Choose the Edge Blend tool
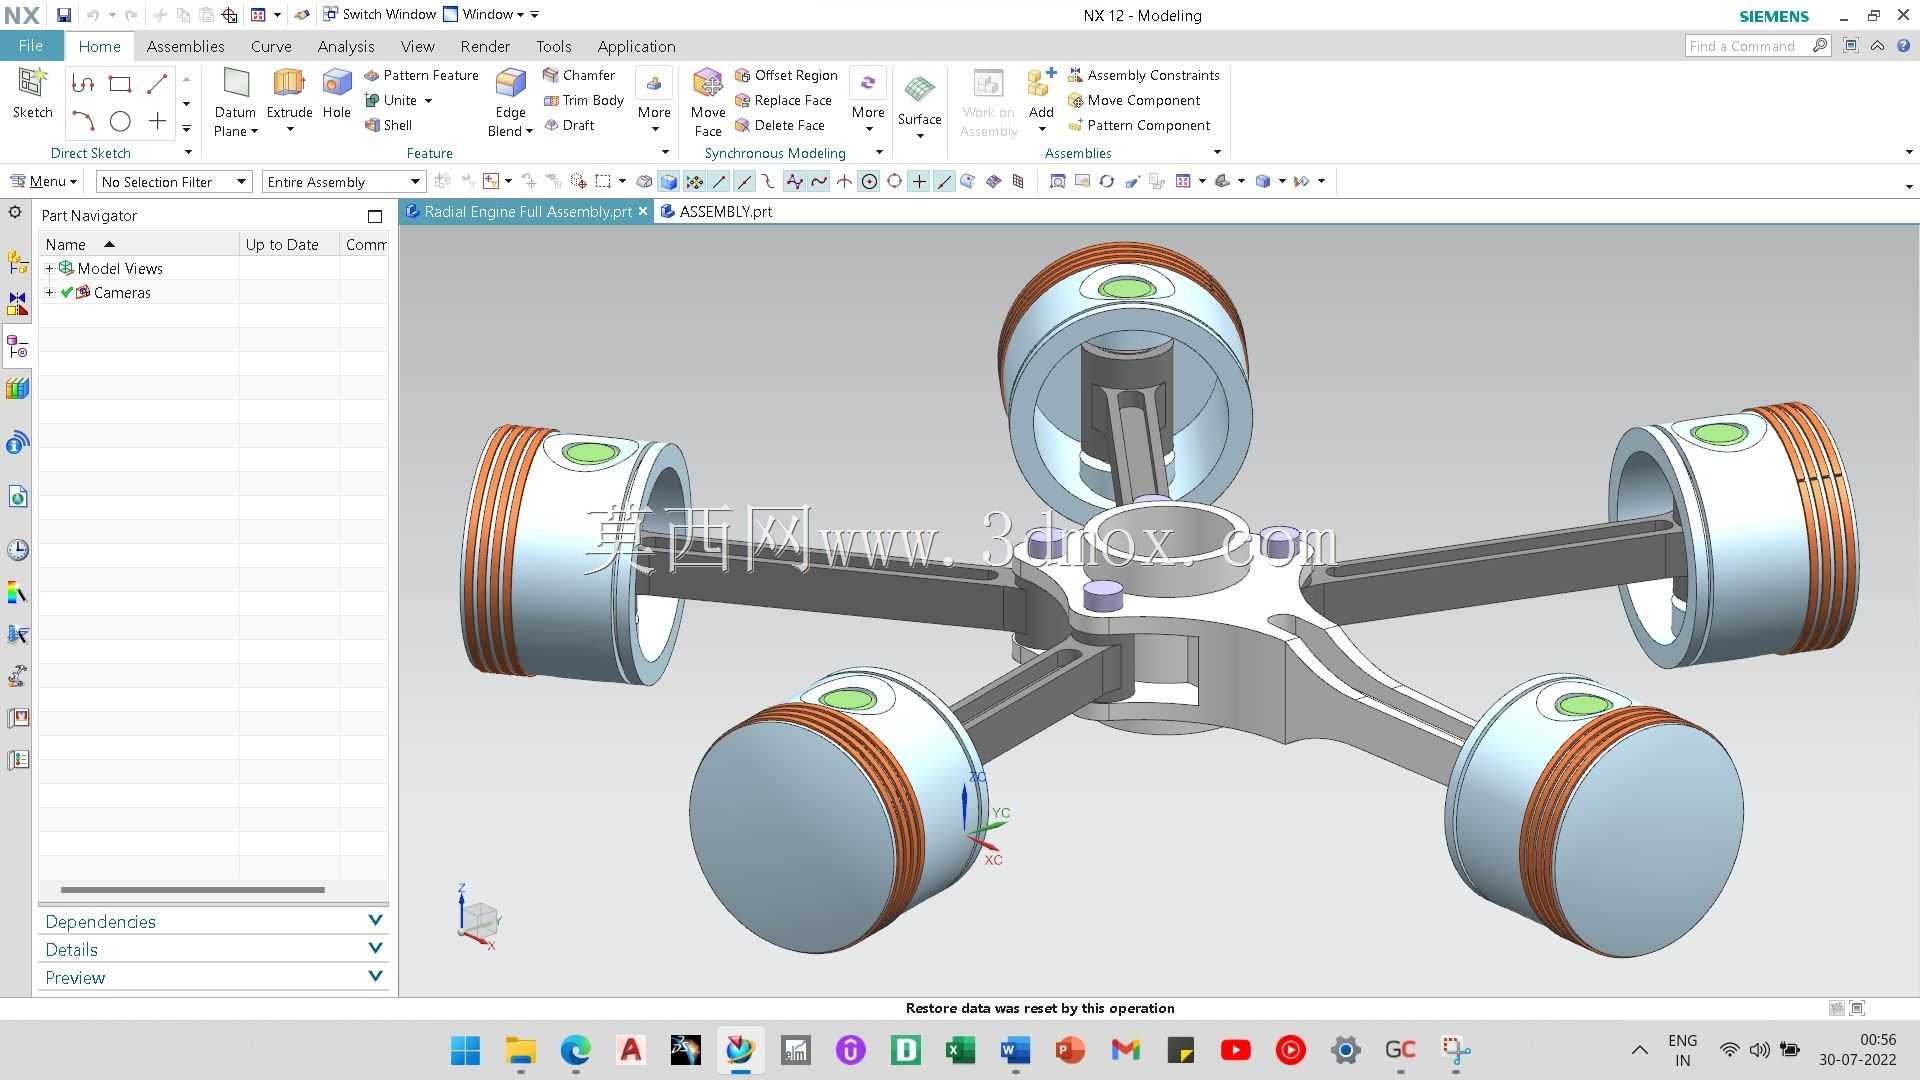Viewport: 1920px width, 1080px height. [510, 102]
